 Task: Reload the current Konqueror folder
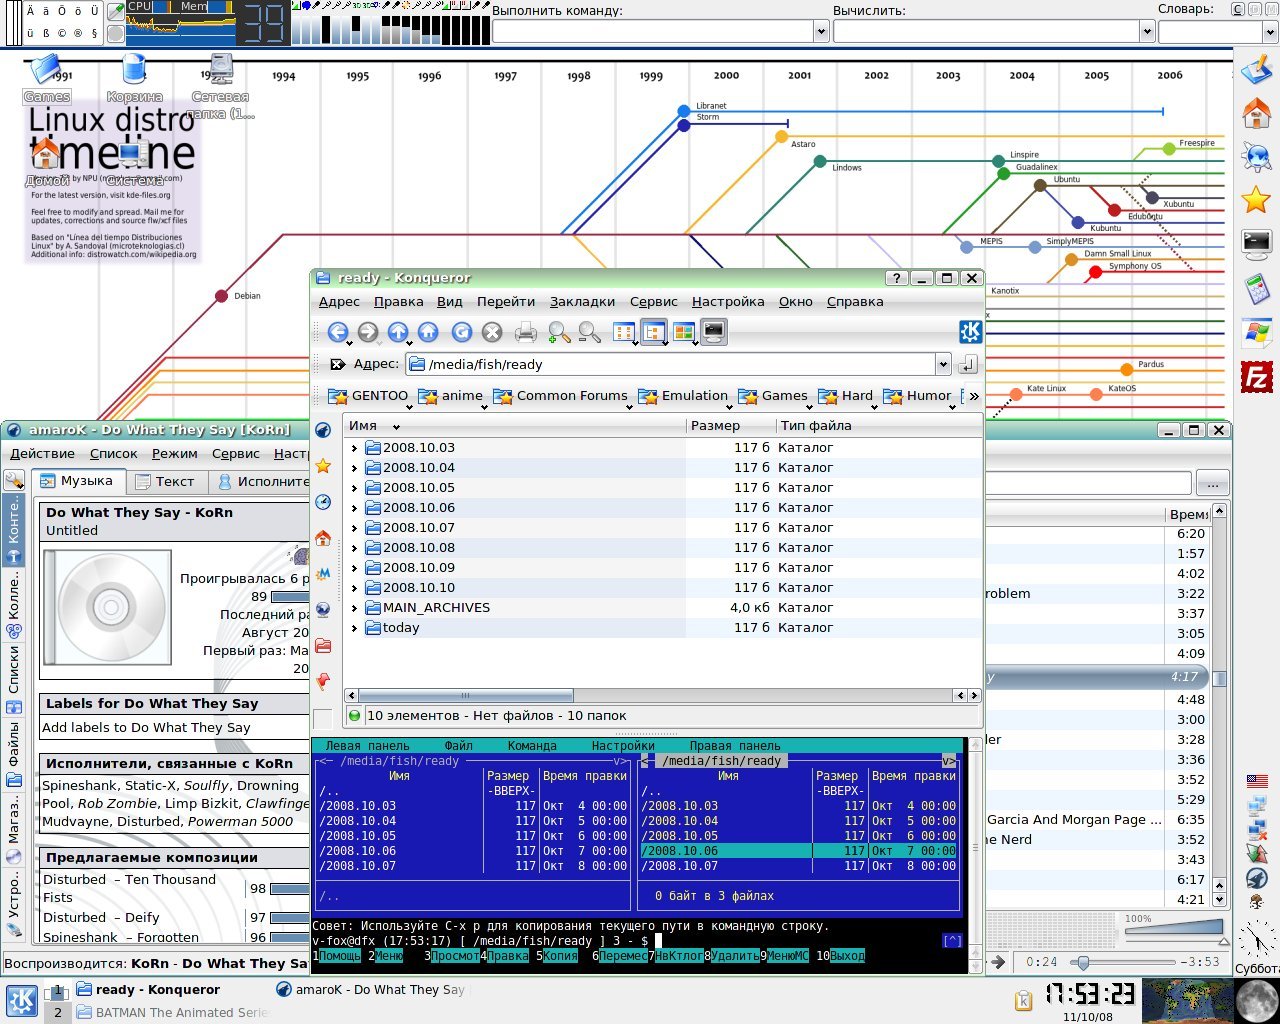(x=461, y=332)
